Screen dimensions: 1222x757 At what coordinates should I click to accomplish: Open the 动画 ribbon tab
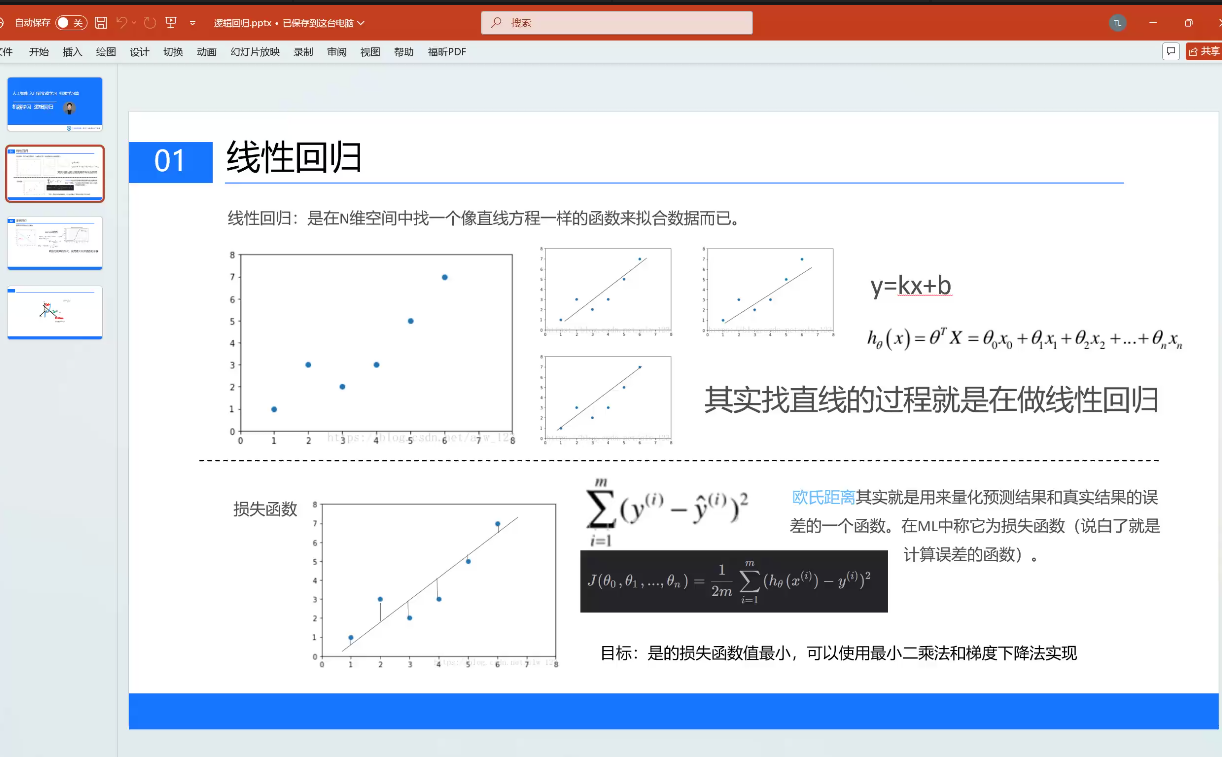(206, 52)
